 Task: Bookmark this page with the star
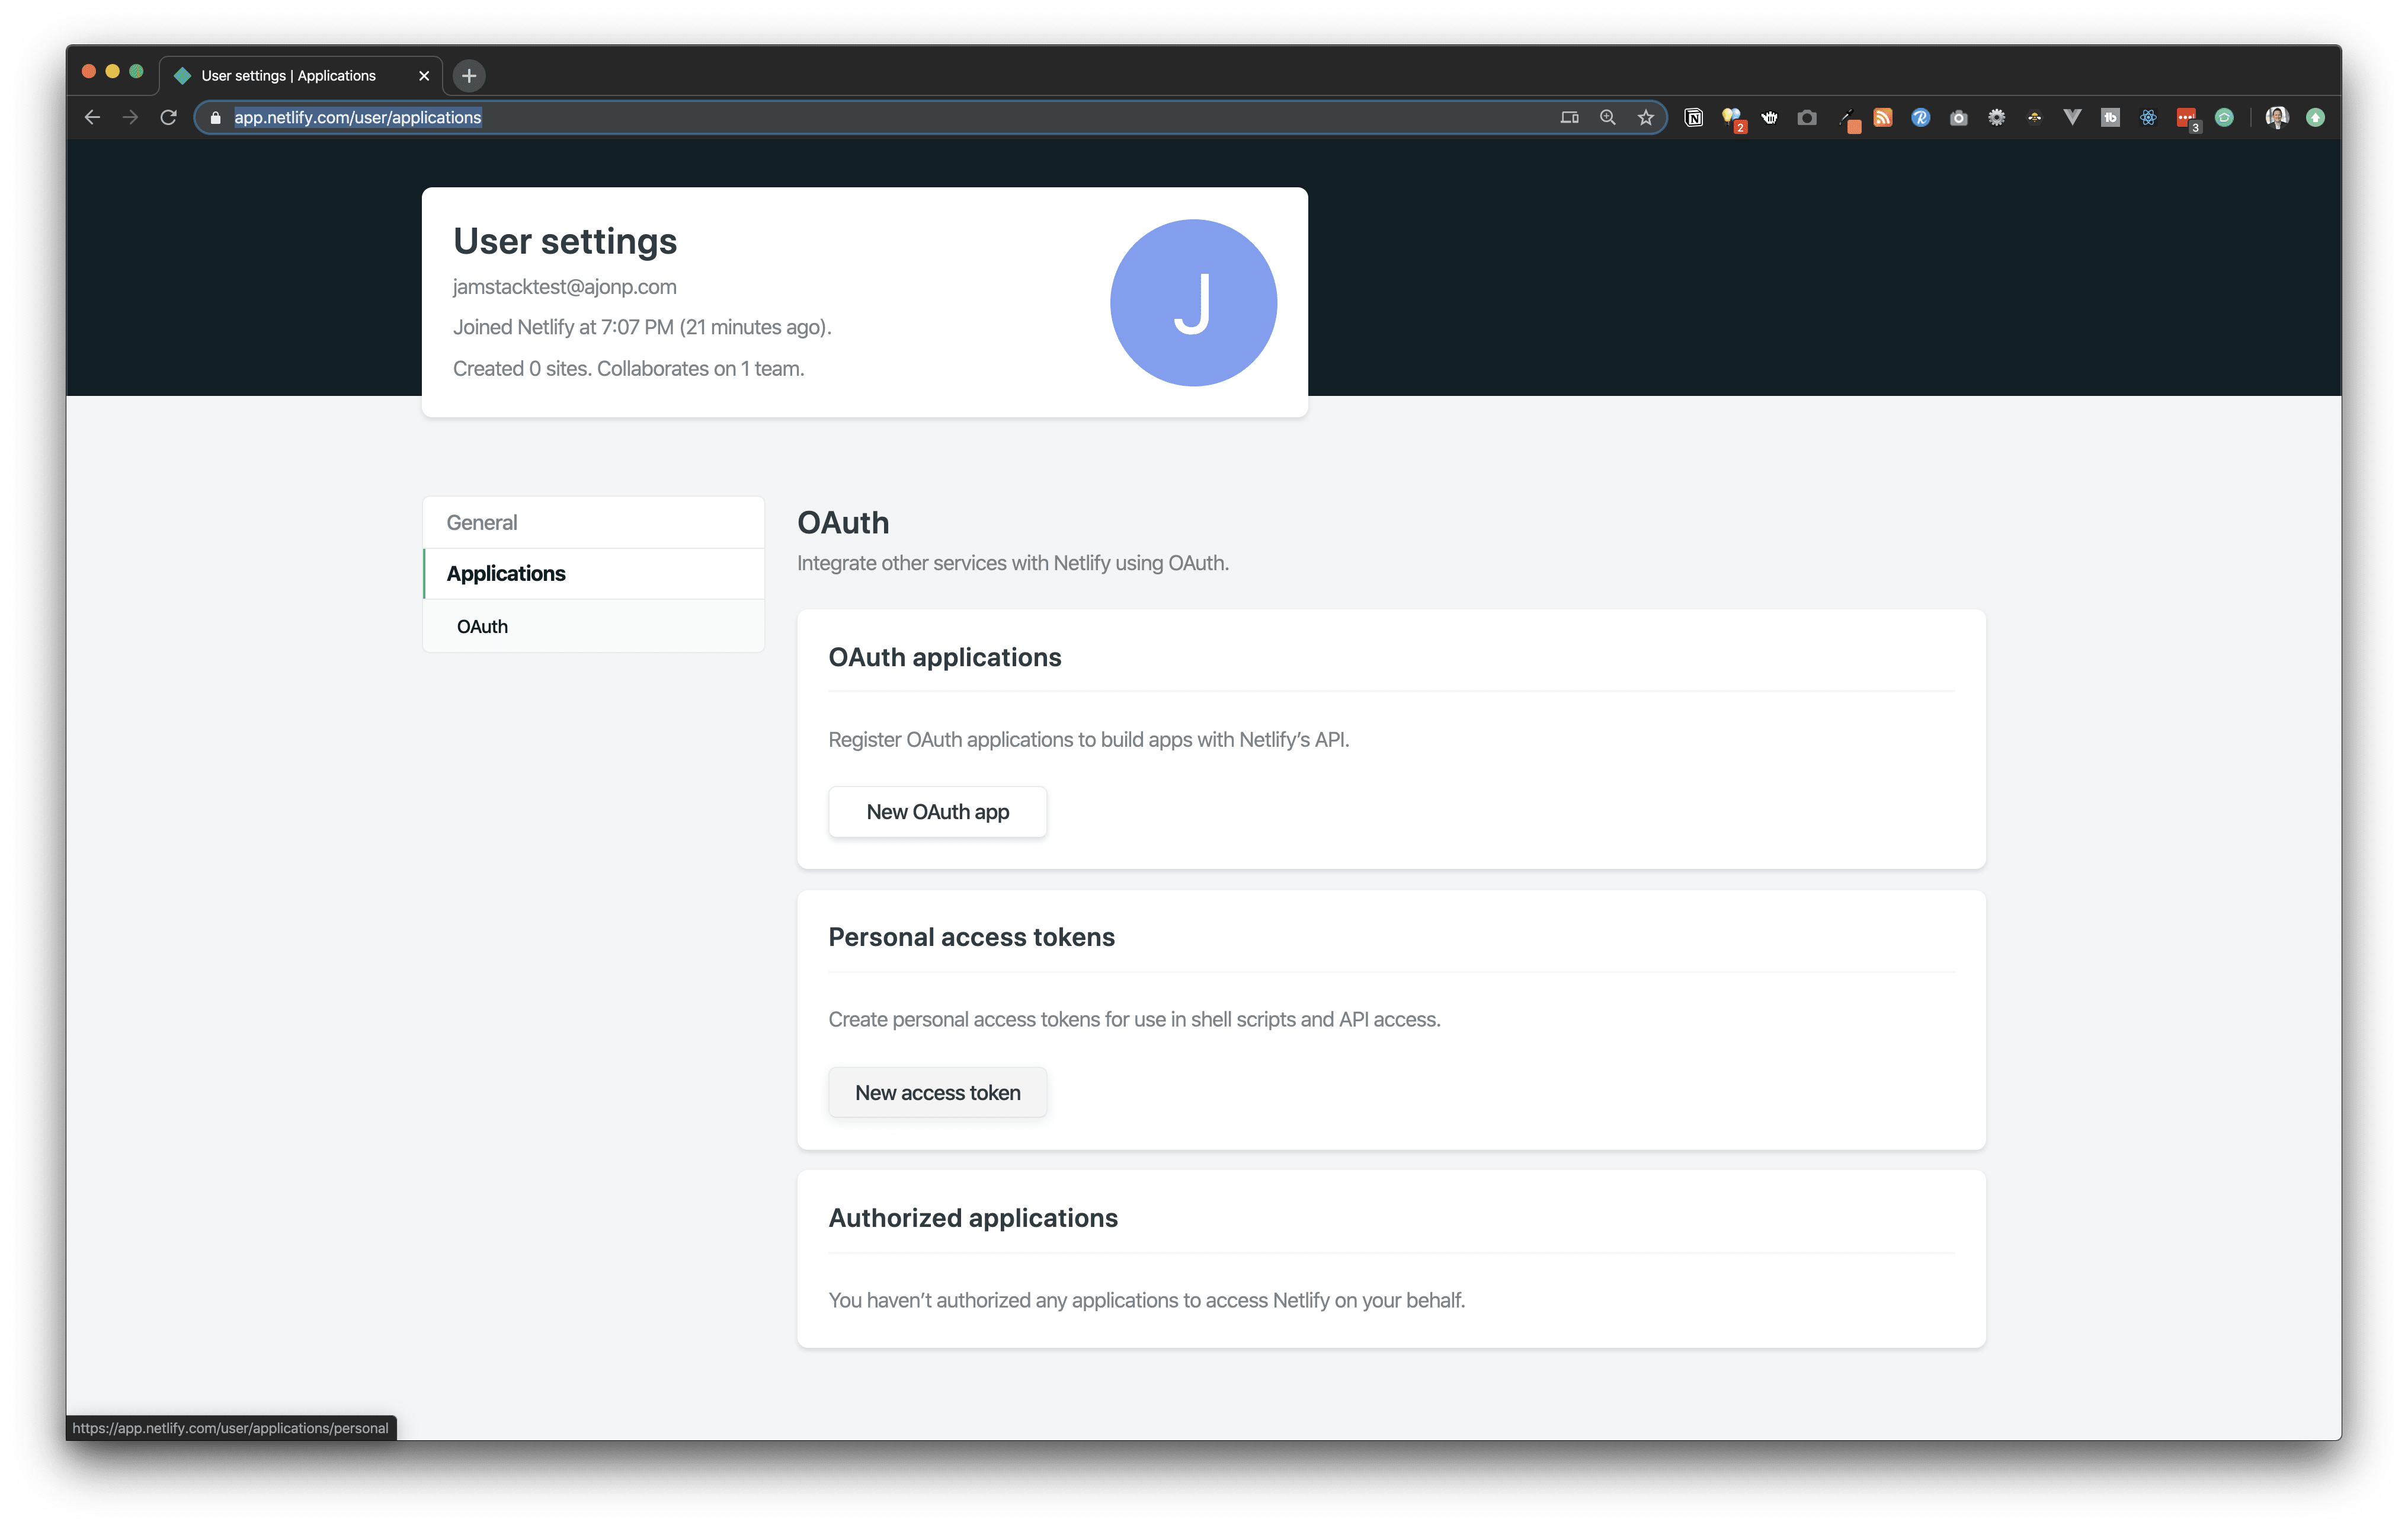pos(1645,117)
